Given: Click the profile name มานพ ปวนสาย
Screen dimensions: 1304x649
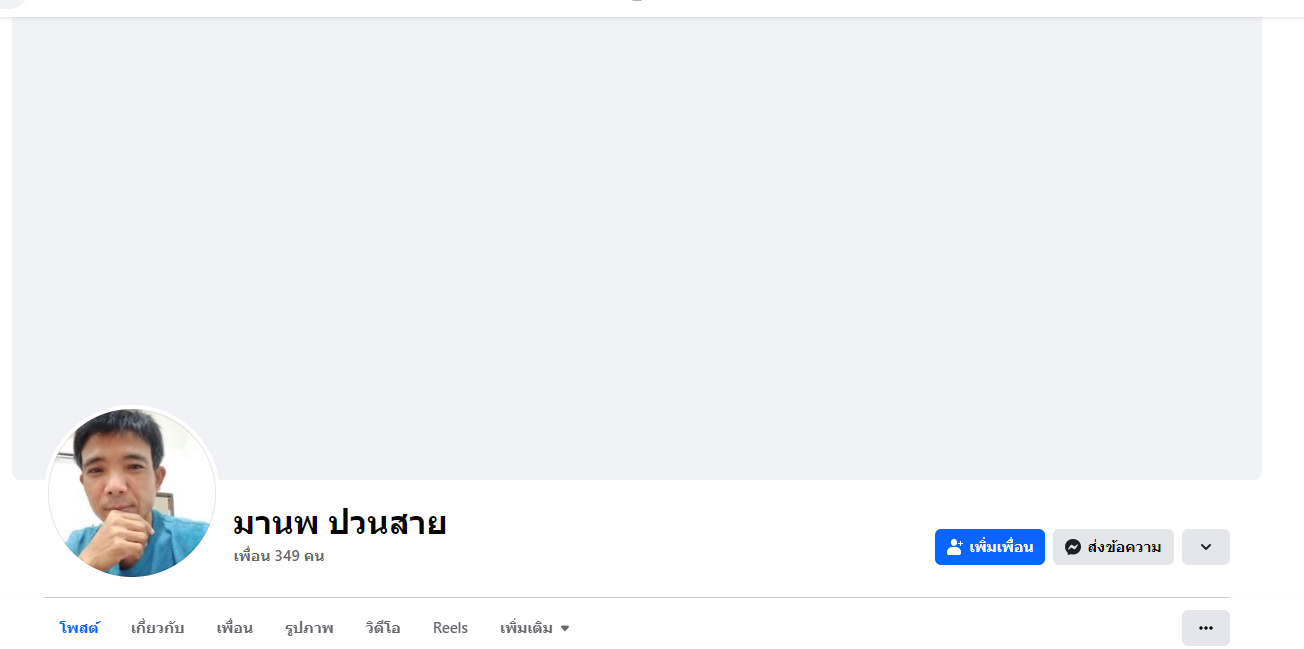Looking at the screenshot, I should click(x=339, y=523).
